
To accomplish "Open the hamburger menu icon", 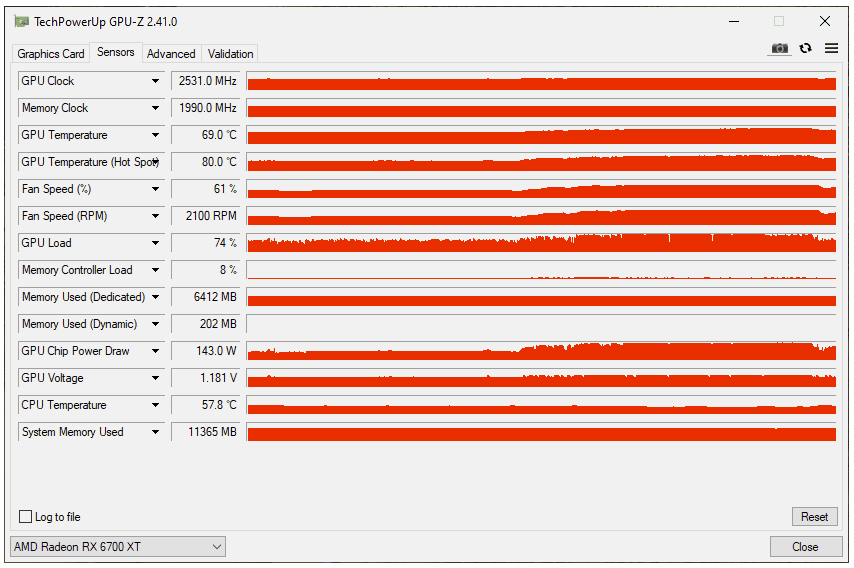I will pyautogui.click(x=831, y=48).
